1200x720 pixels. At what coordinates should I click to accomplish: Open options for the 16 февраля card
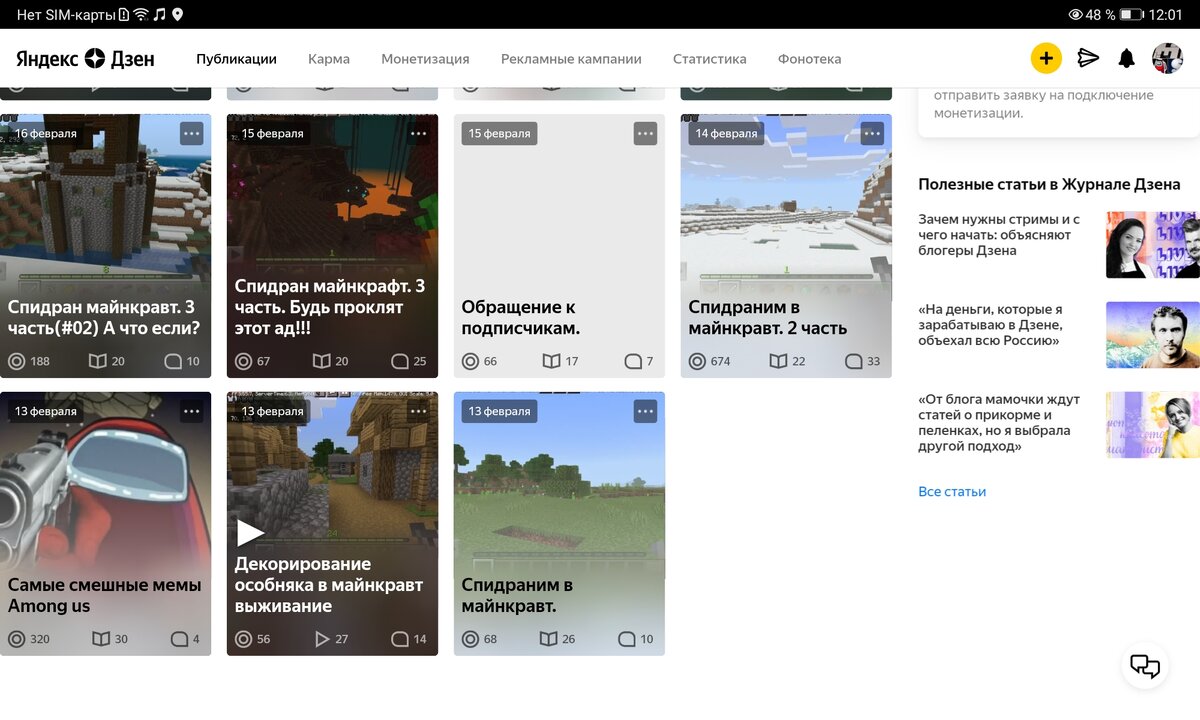click(191, 133)
